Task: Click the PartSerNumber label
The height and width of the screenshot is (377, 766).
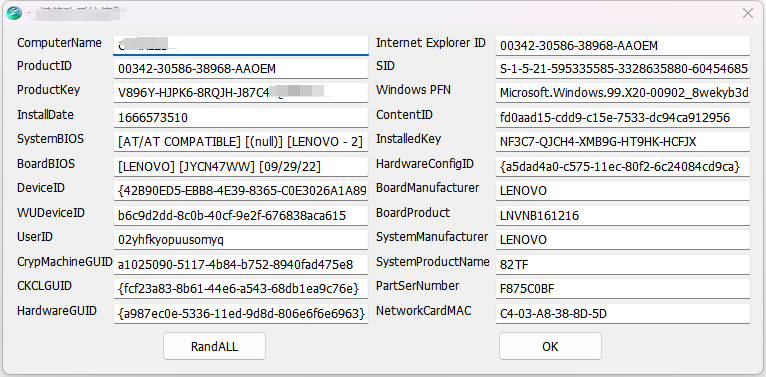Action: tap(418, 286)
